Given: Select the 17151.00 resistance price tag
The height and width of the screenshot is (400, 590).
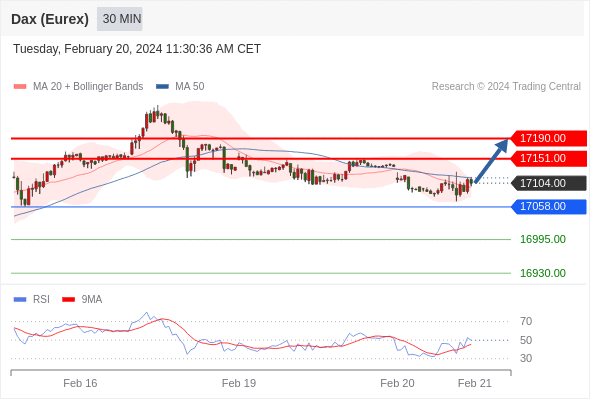Looking at the screenshot, I should pyautogui.click(x=549, y=158).
